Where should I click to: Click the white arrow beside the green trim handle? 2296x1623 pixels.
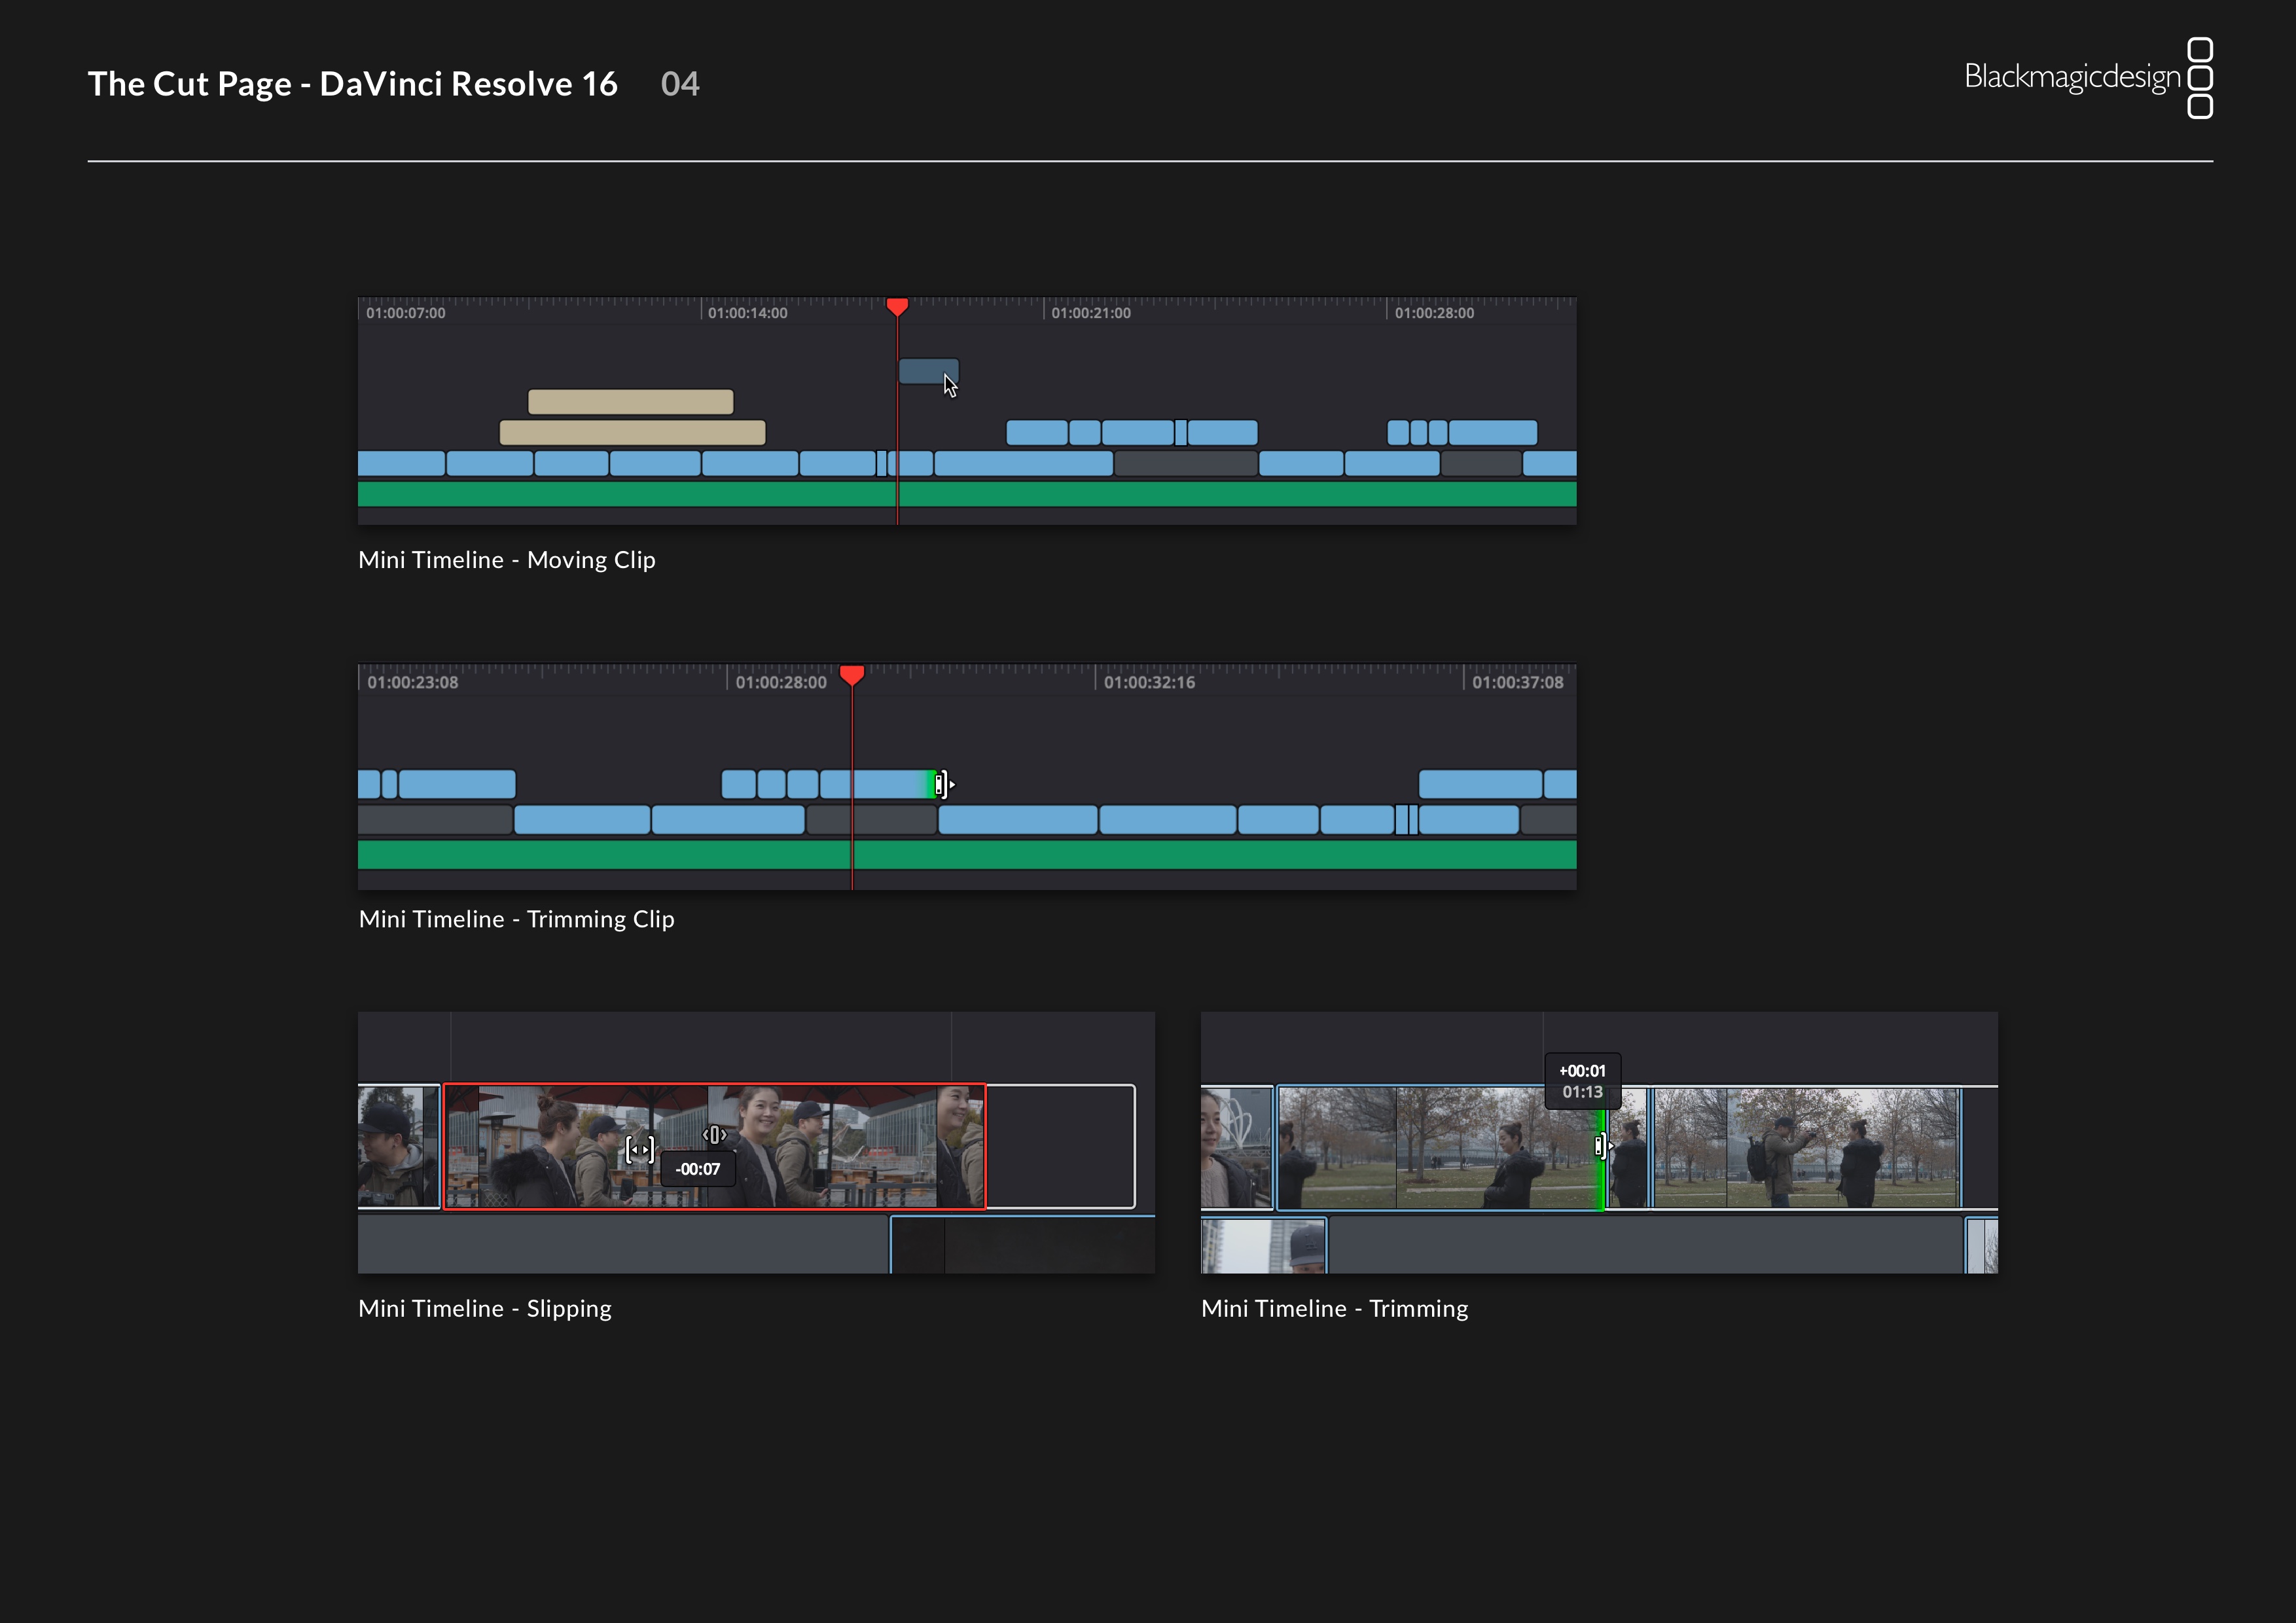pos(1611,1145)
